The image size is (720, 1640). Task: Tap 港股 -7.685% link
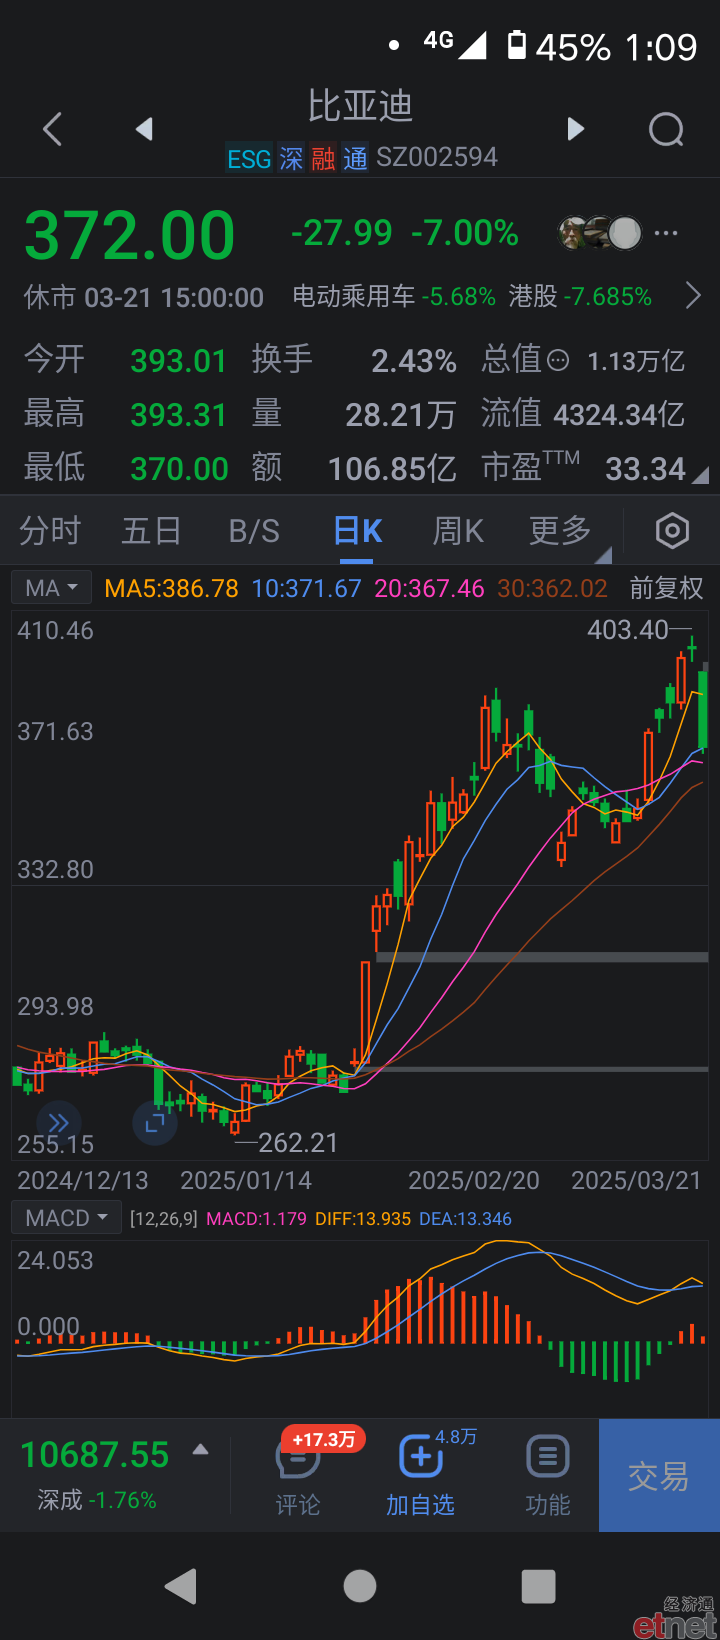point(580,296)
